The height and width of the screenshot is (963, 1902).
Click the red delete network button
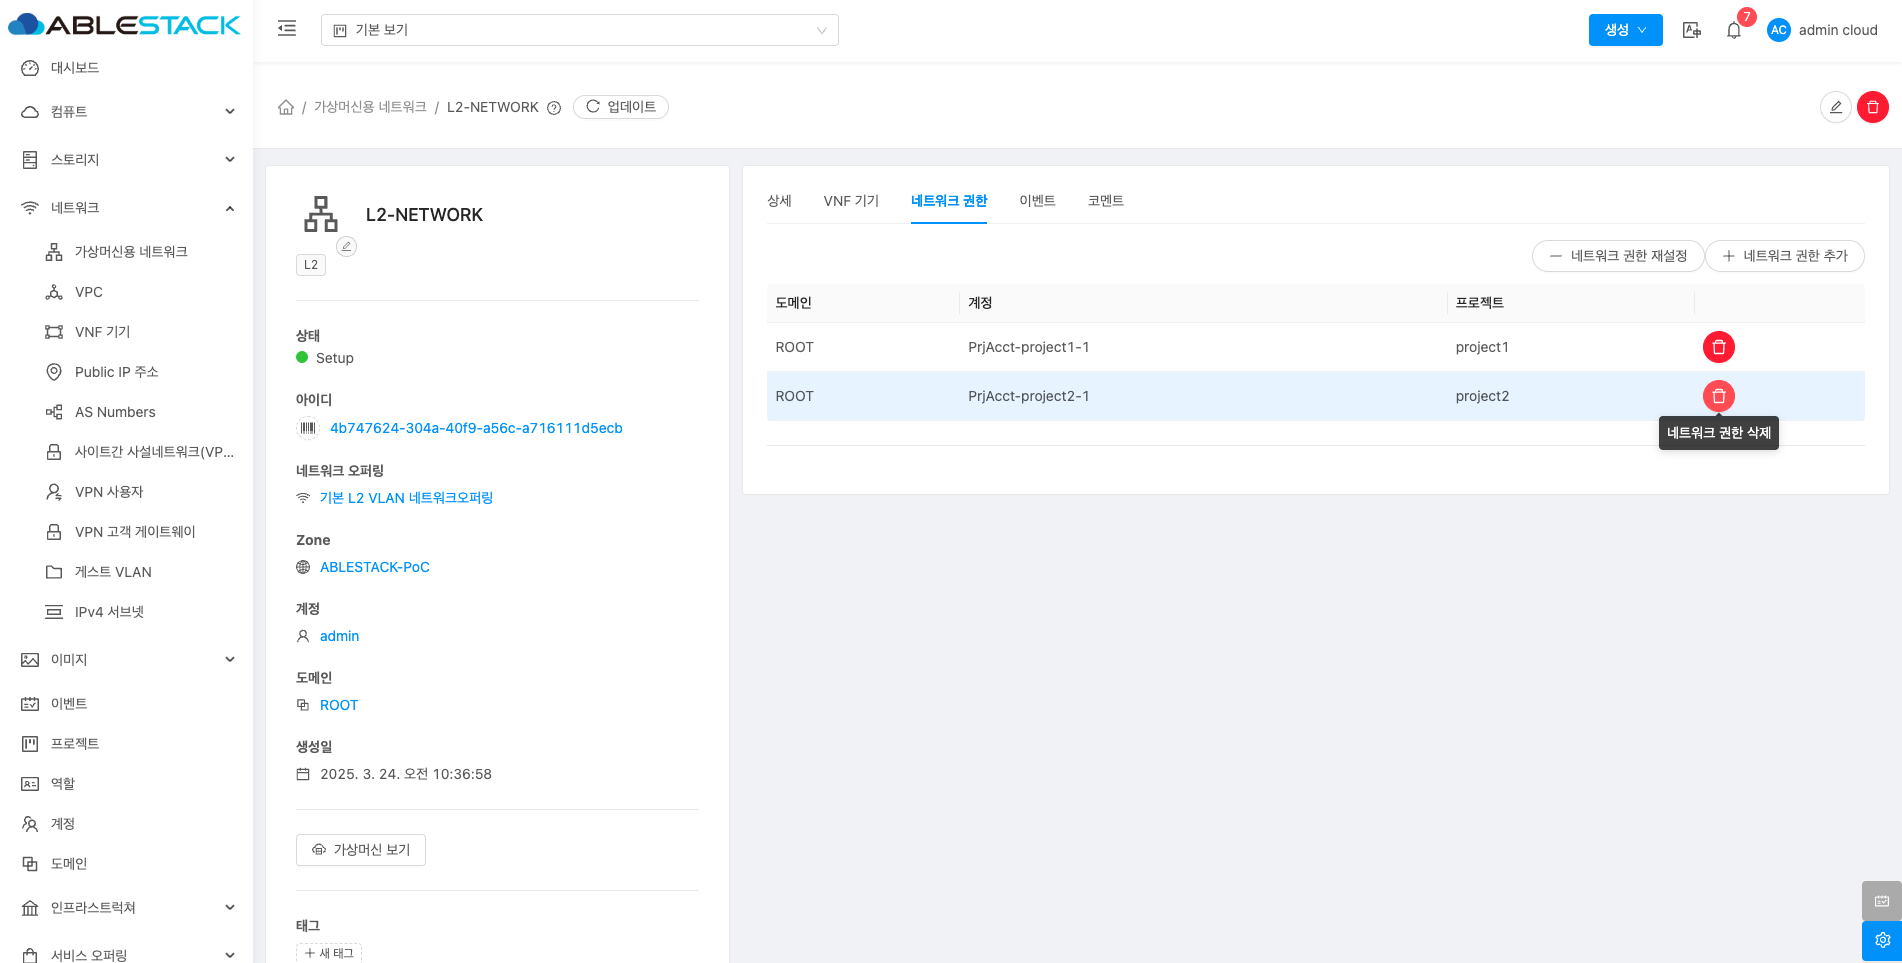coord(1872,107)
